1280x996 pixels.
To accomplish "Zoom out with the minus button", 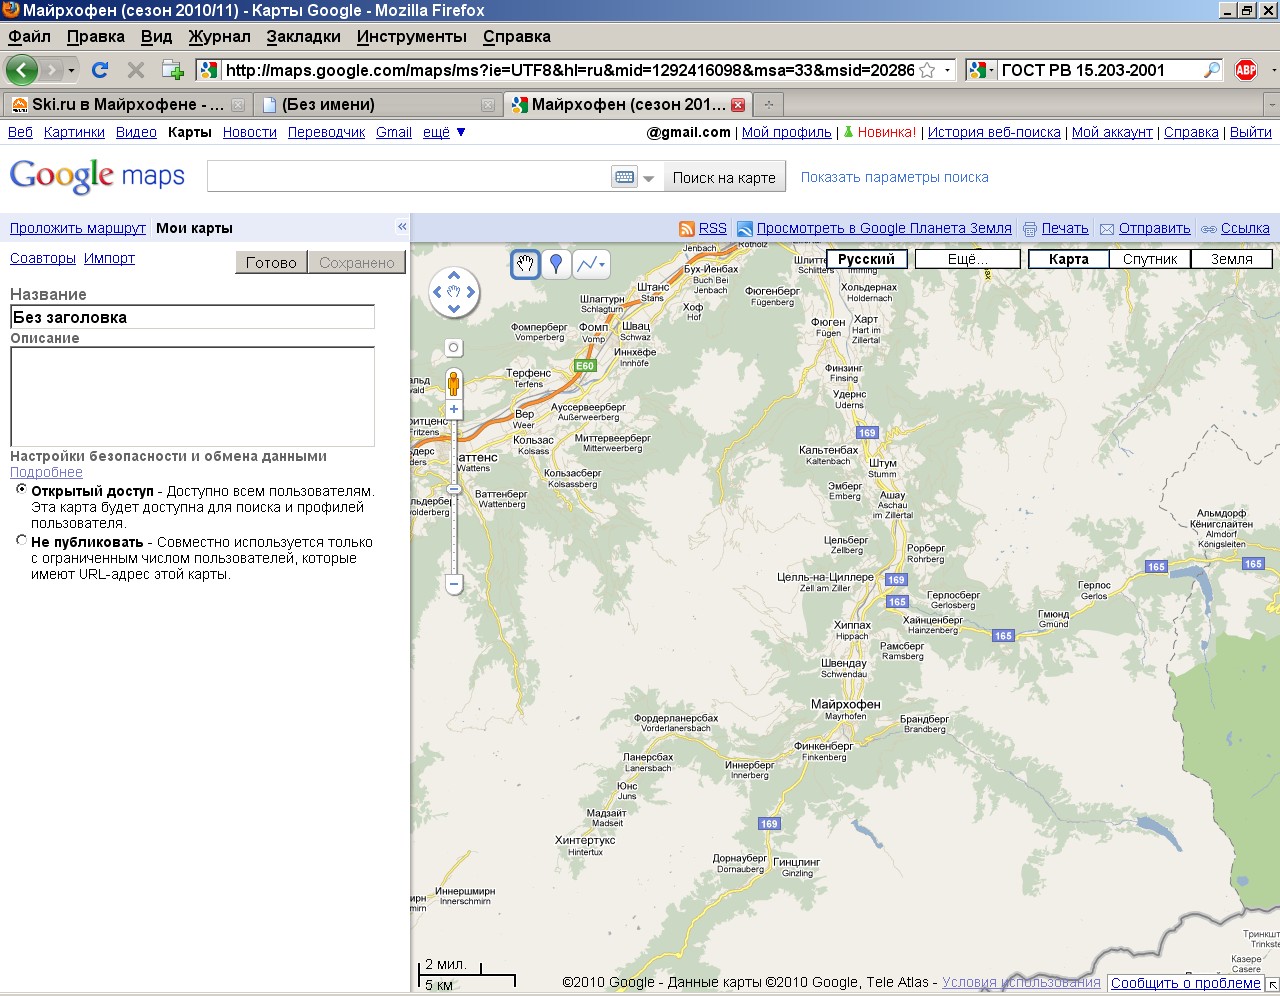I will [454, 583].
